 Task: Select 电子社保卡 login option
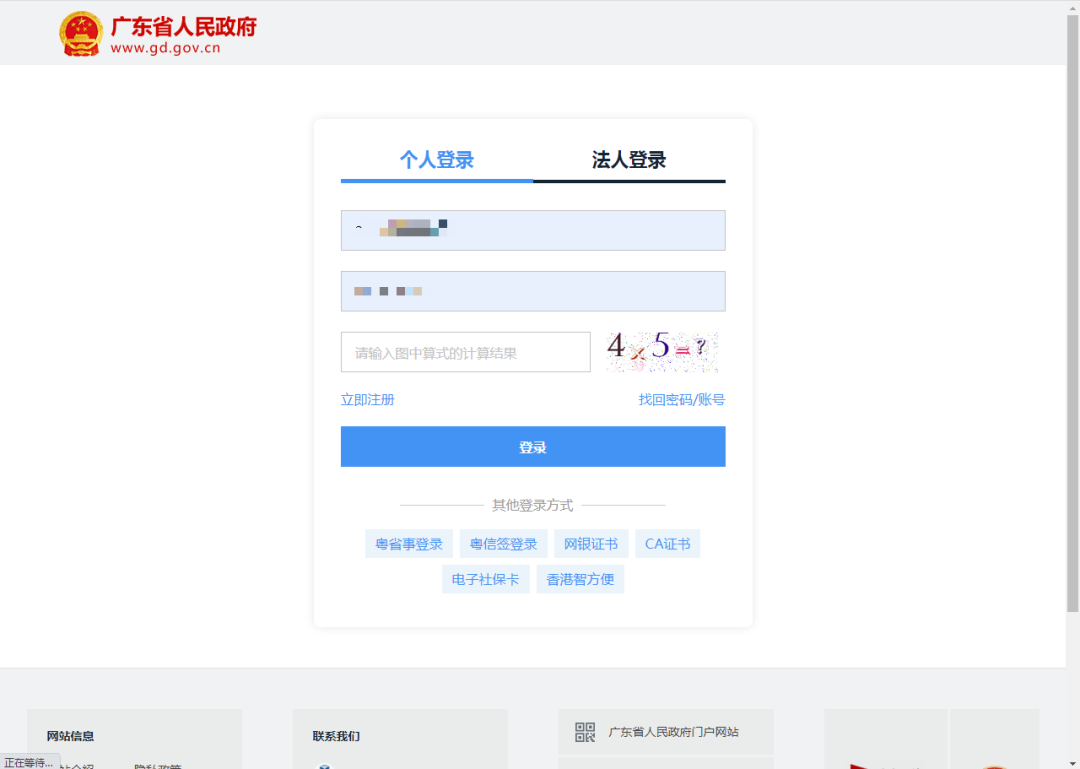pyautogui.click(x=485, y=578)
